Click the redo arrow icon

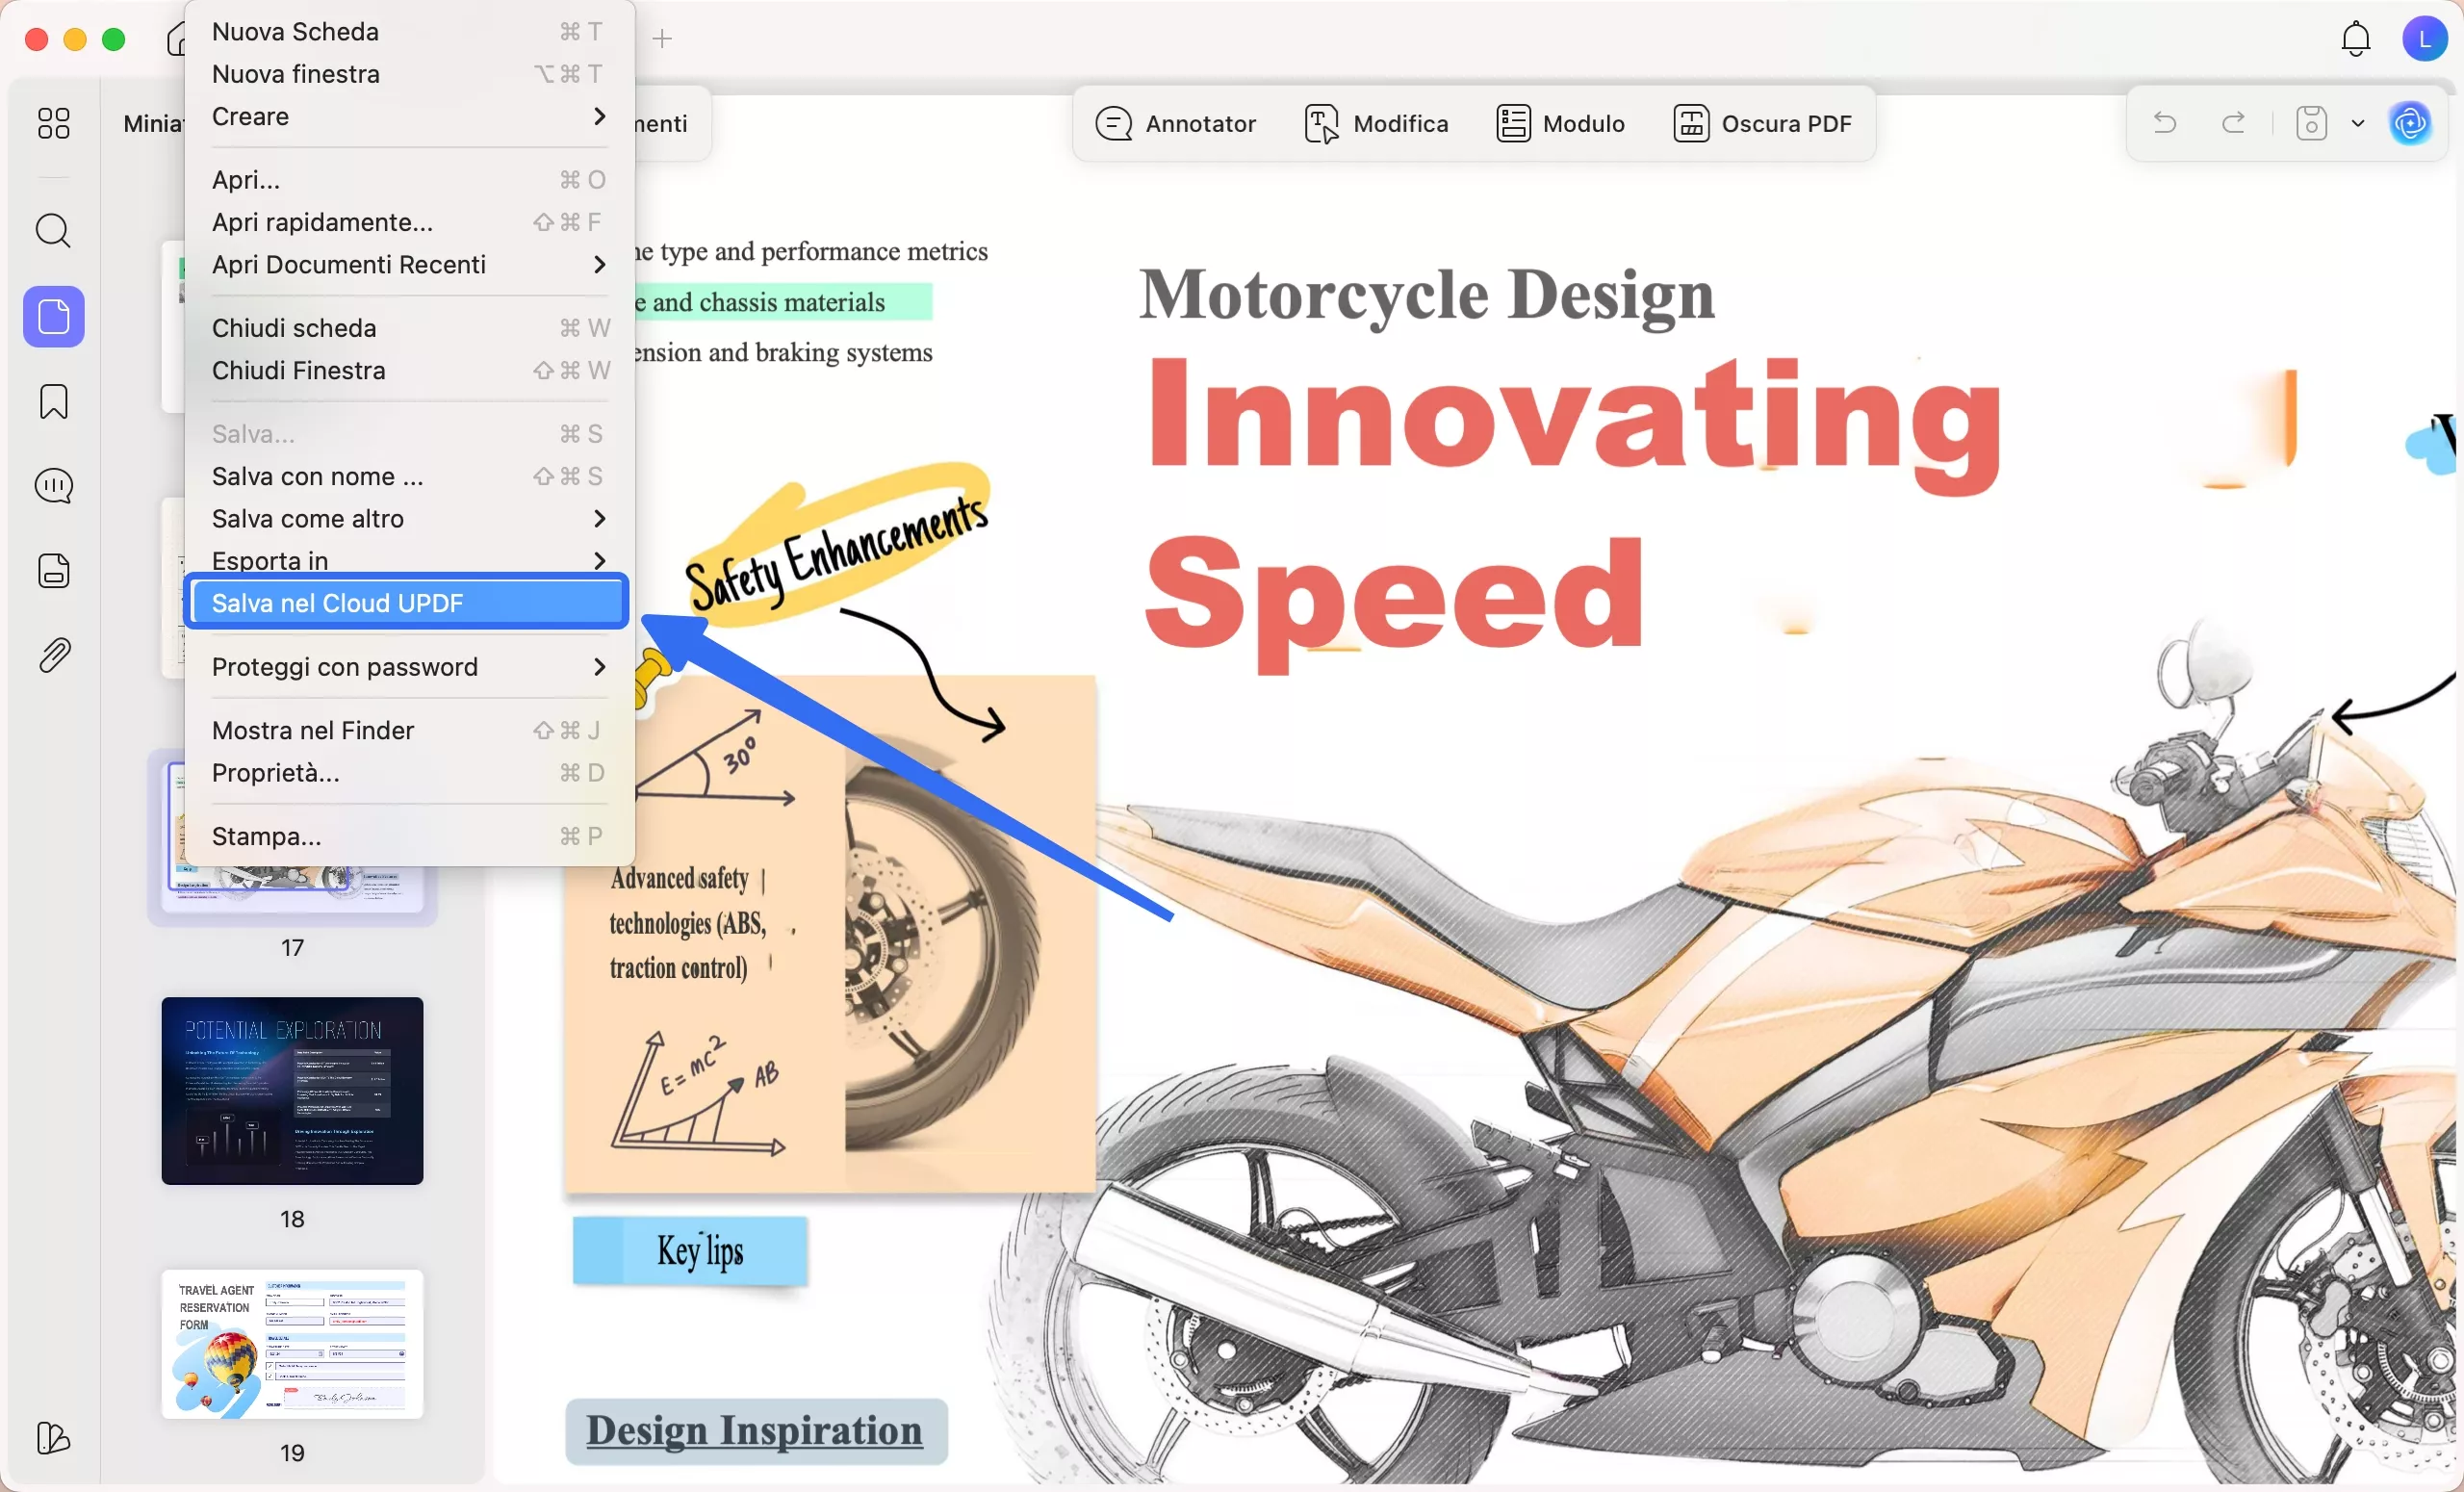2233,123
